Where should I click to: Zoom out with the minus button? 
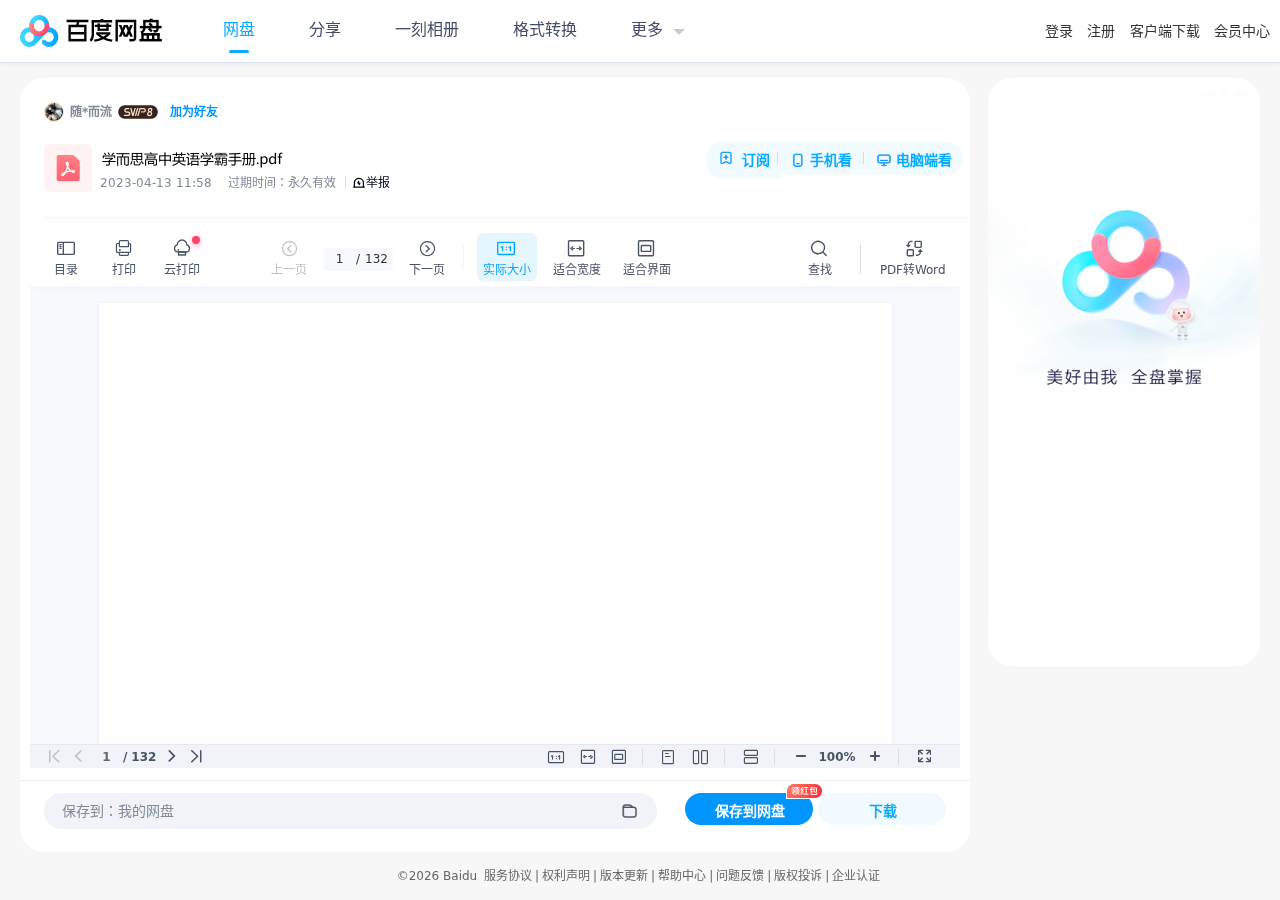point(801,757)
